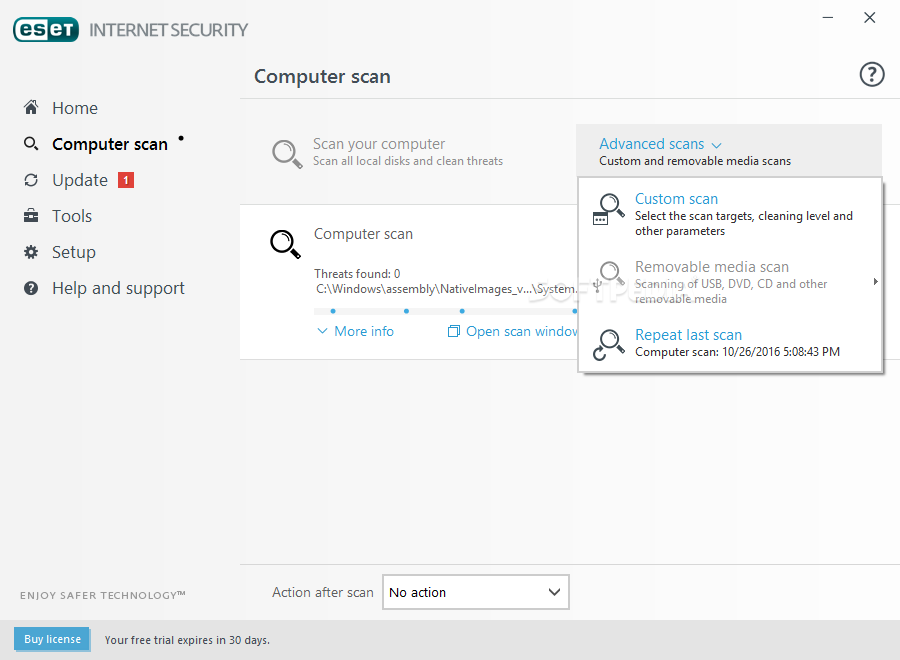
Task: Click the scanned file path text
Action: [x=447, y=289]
